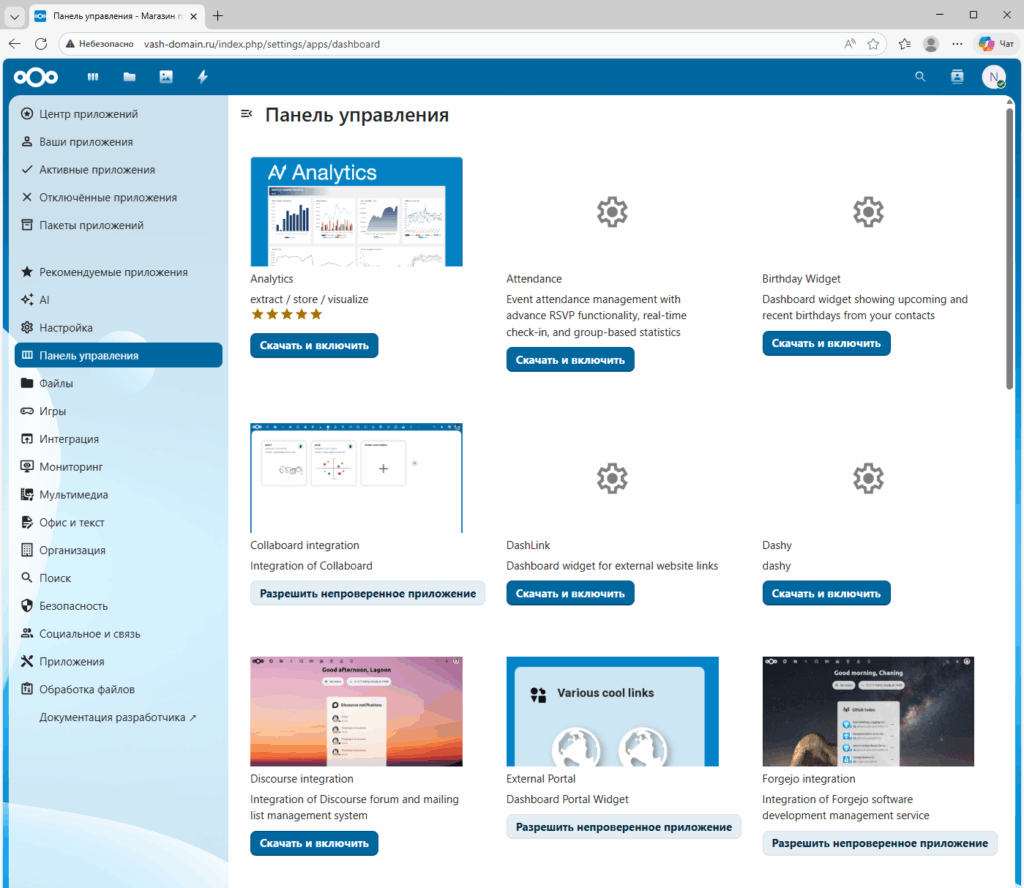
Task: Select the Отключённые приложения category
Action: (x=108, y=197)
